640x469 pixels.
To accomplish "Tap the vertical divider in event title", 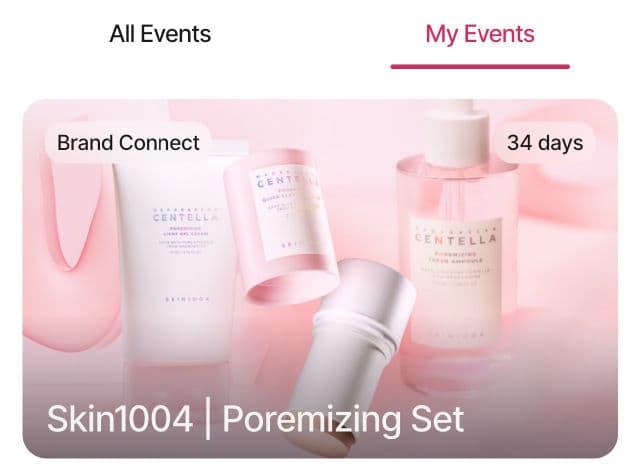I will coord(208,419).
